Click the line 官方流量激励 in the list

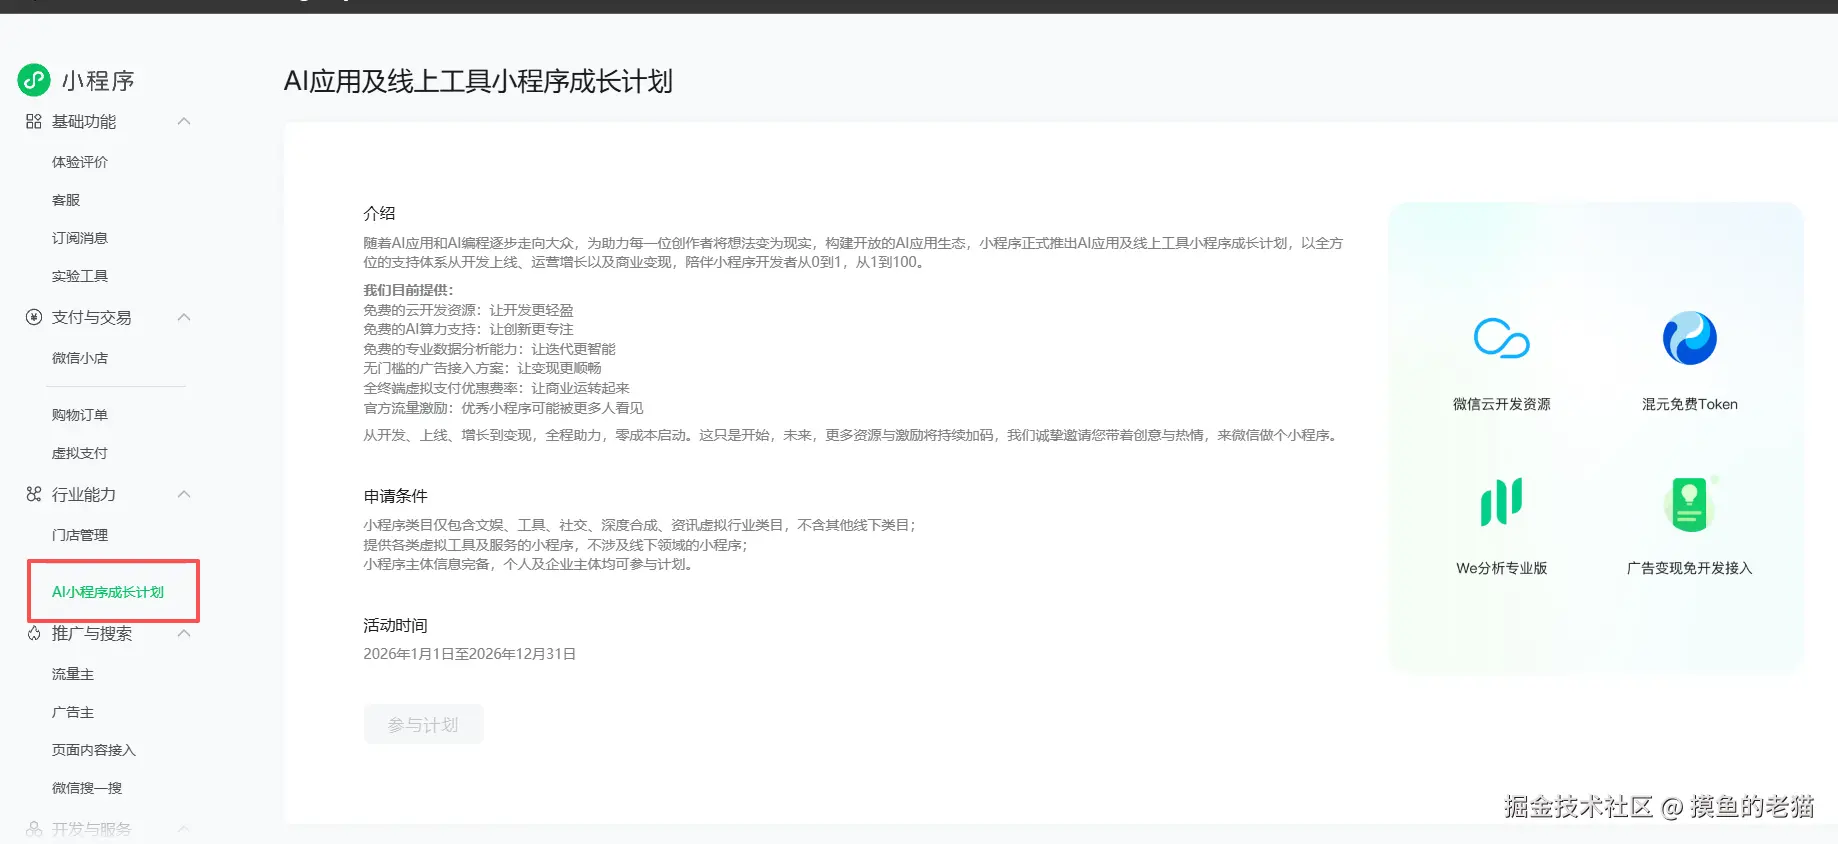point(503,408)
